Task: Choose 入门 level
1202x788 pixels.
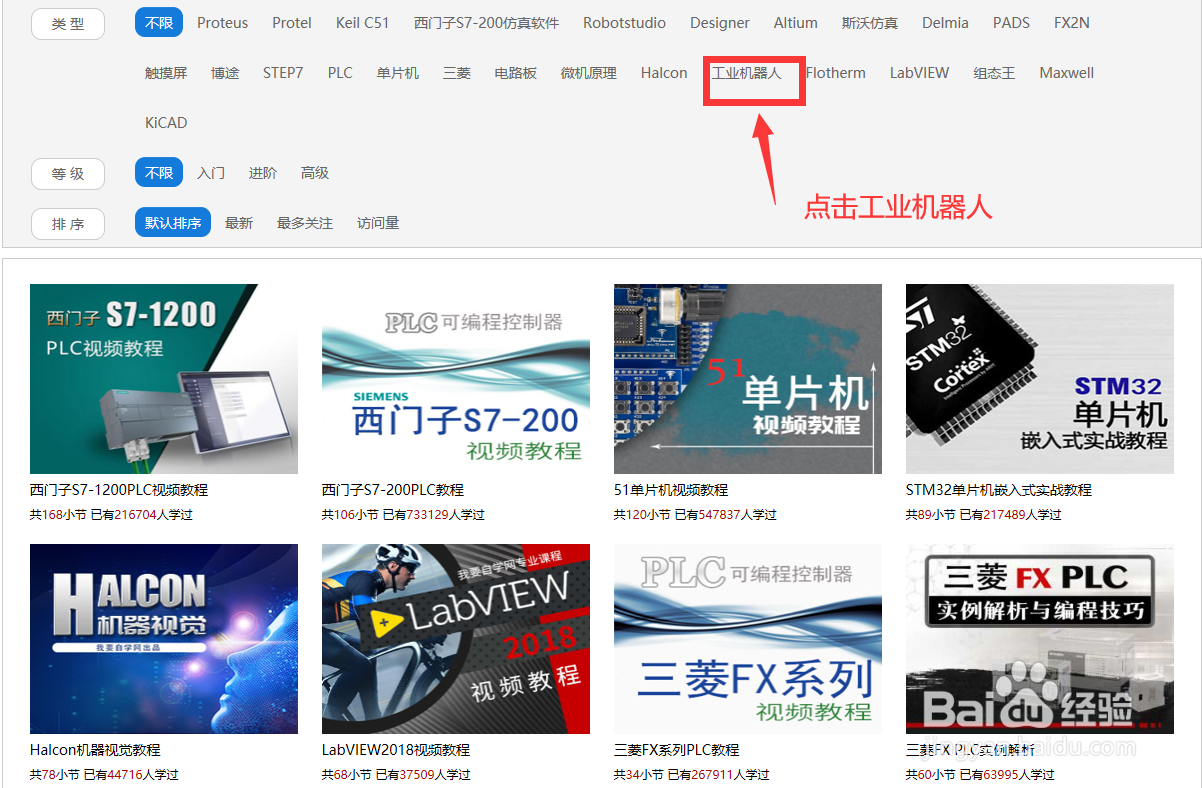Action: click(x=211, y=173)
